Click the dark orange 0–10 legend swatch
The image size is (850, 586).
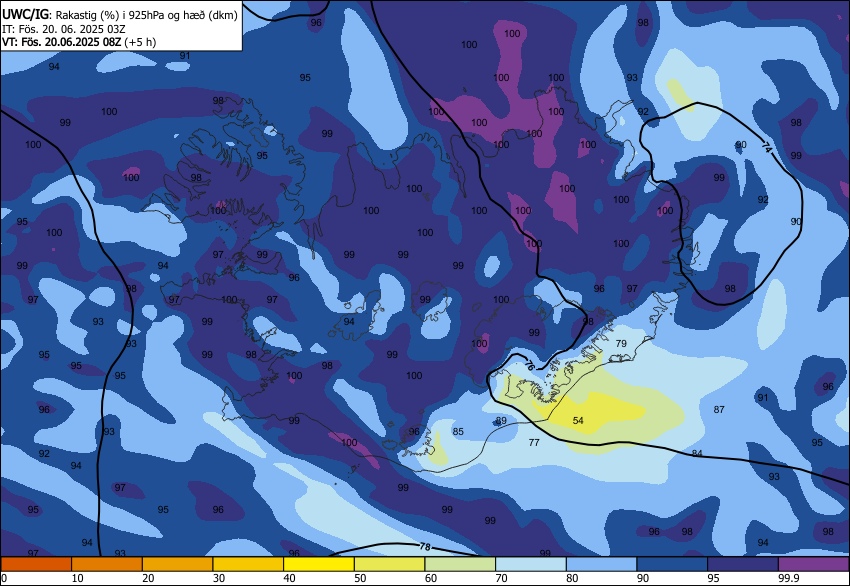click(36, 564)
